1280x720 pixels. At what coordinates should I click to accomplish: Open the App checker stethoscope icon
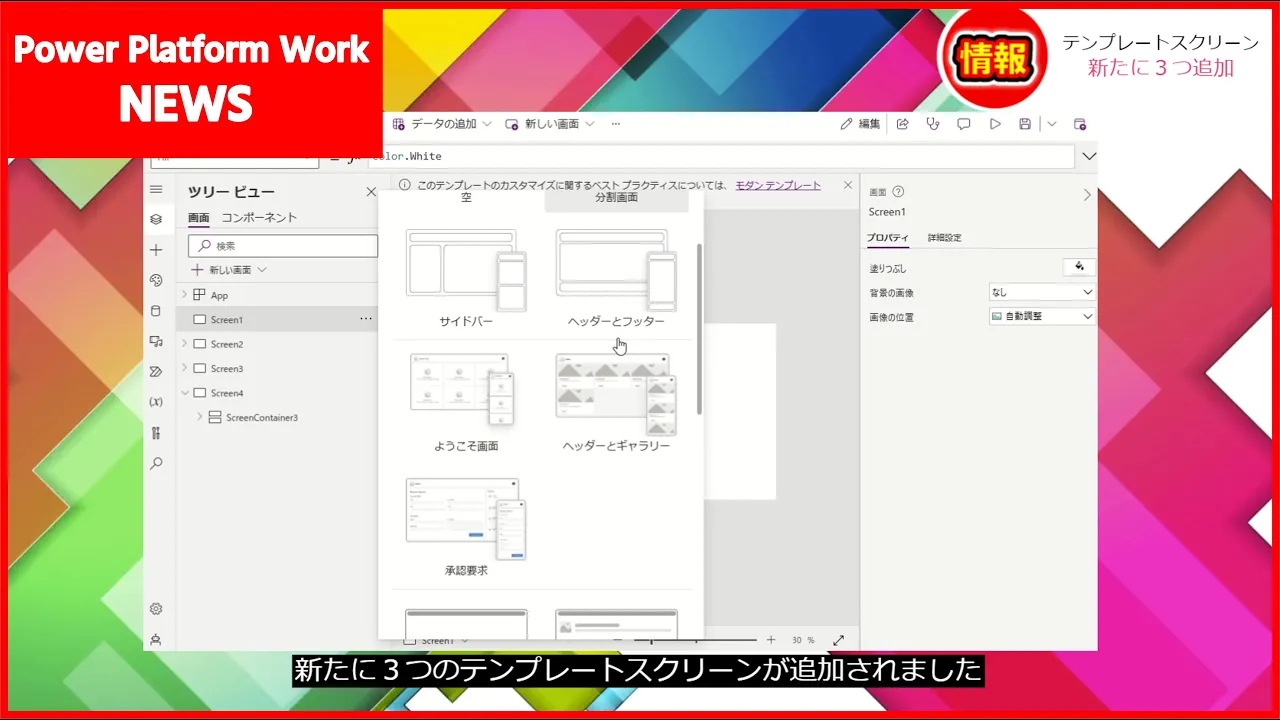(x=933, y=124)
